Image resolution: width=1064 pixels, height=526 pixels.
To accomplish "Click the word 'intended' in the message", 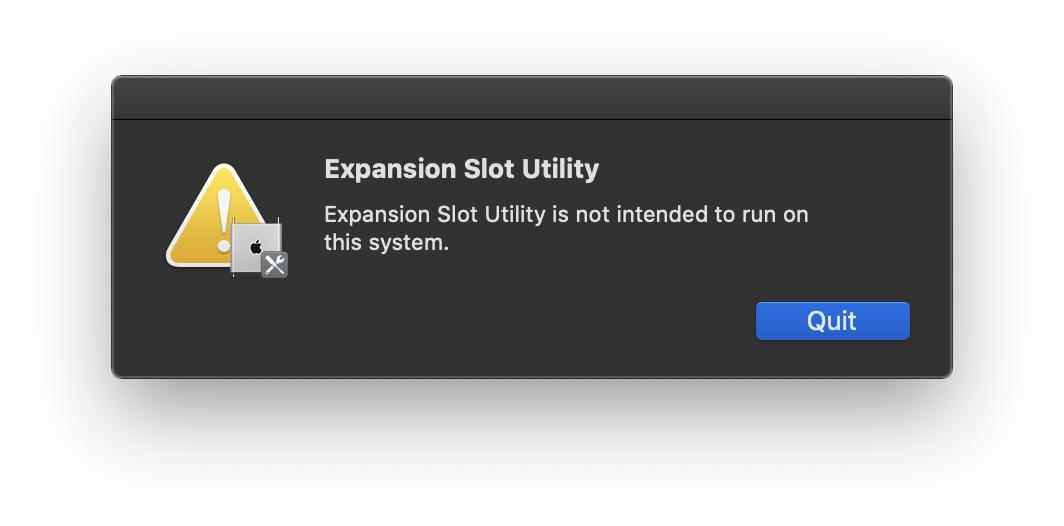I will [x=663, y=215].
